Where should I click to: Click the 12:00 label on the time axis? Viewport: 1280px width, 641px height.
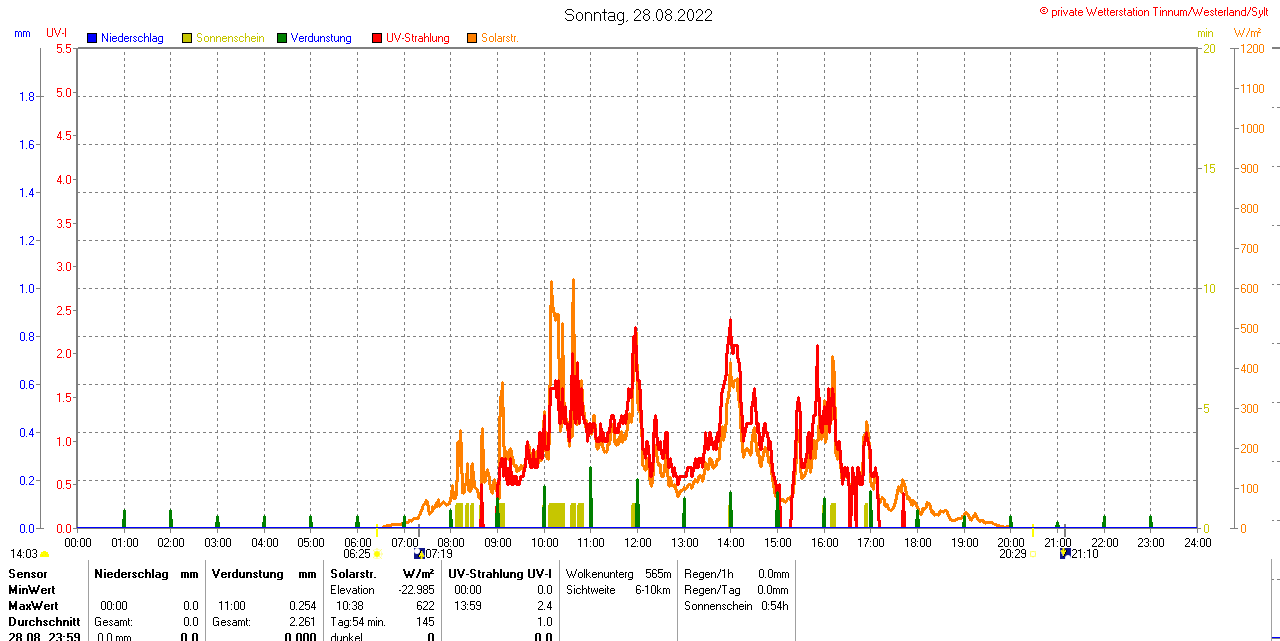pos(638,542)
